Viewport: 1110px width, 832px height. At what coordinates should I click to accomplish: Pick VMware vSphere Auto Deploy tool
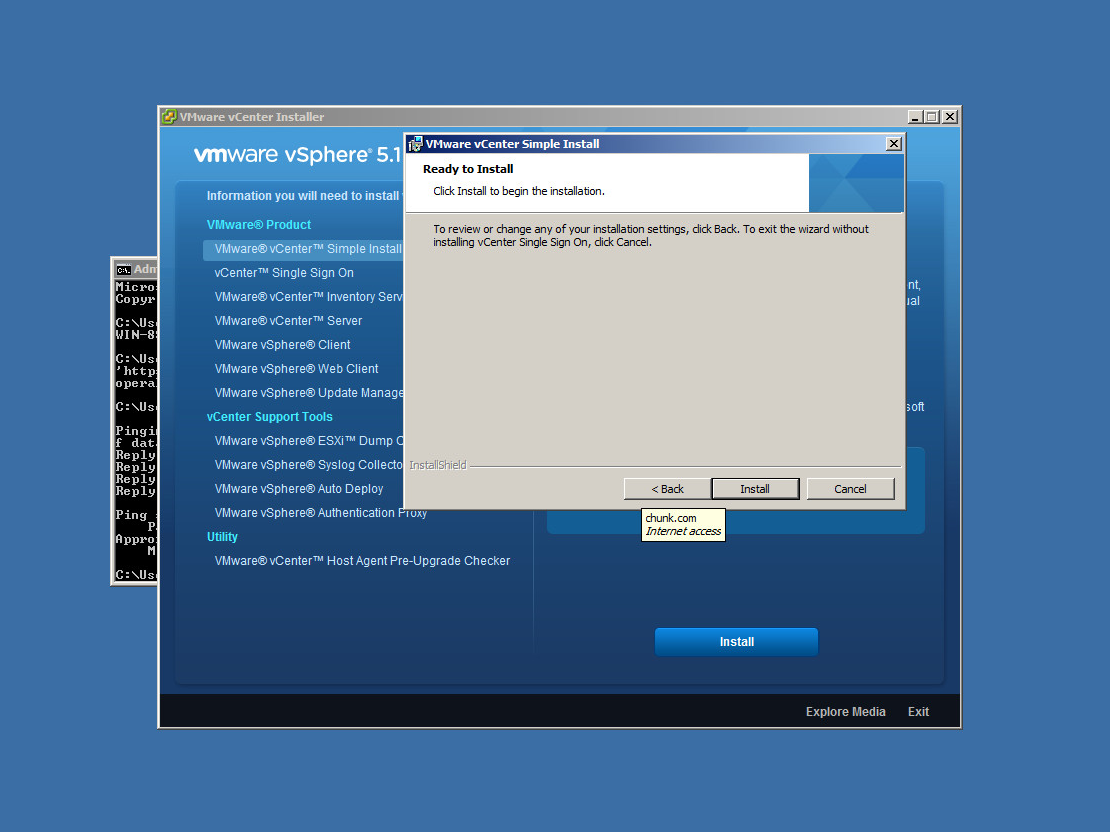point(299,489)
